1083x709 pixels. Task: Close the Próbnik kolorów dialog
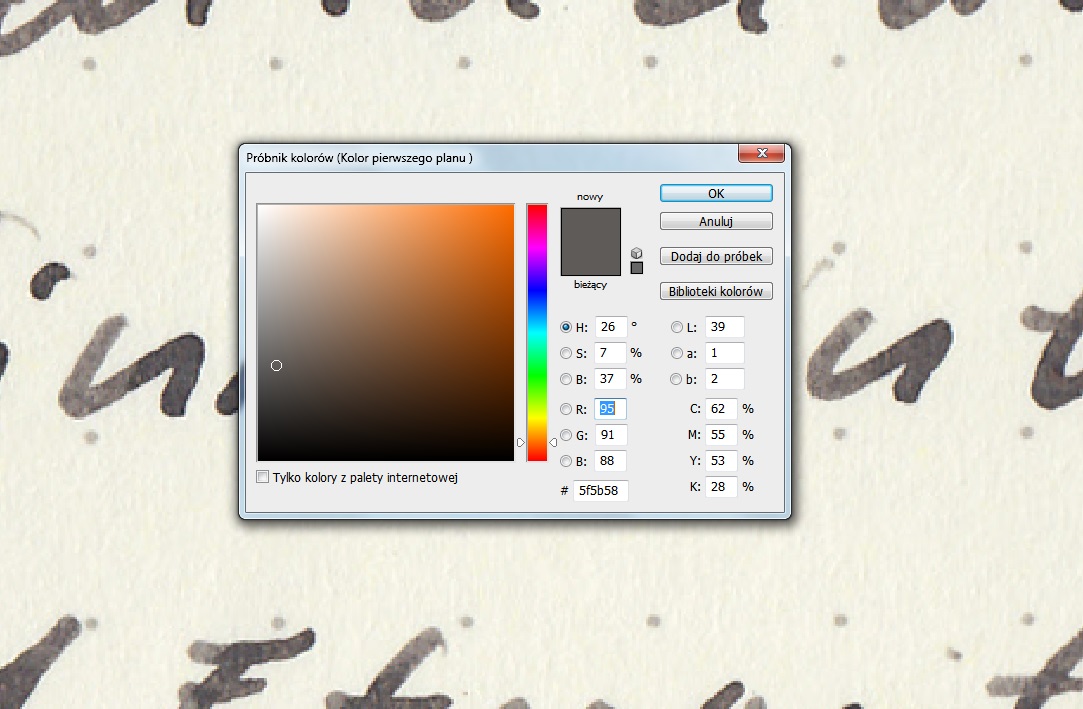[x=765, y=154]
